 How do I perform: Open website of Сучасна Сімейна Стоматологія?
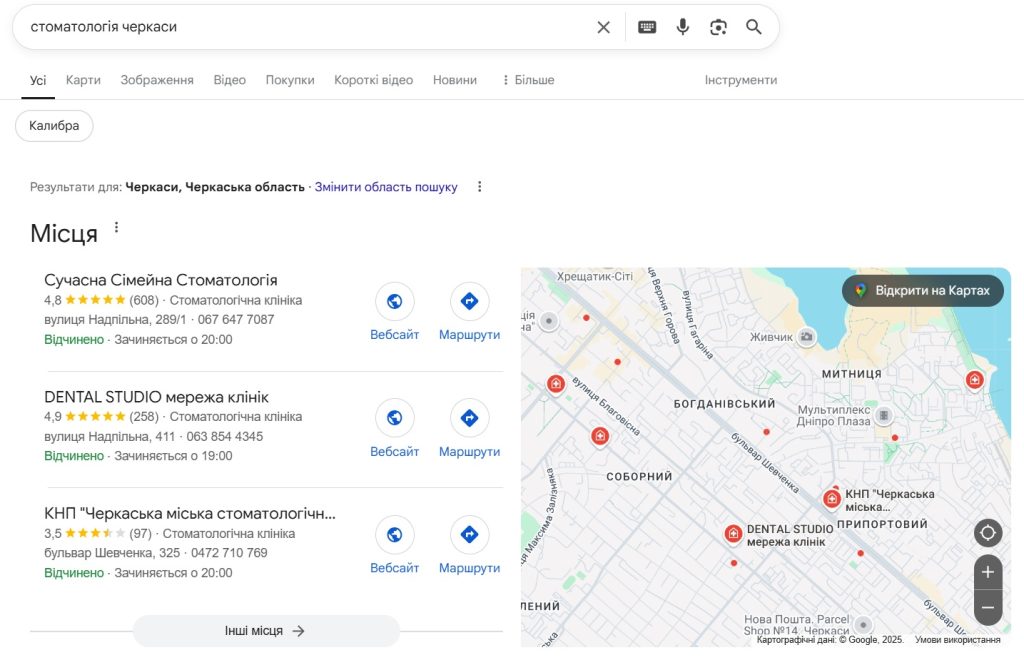pos(394,312)
